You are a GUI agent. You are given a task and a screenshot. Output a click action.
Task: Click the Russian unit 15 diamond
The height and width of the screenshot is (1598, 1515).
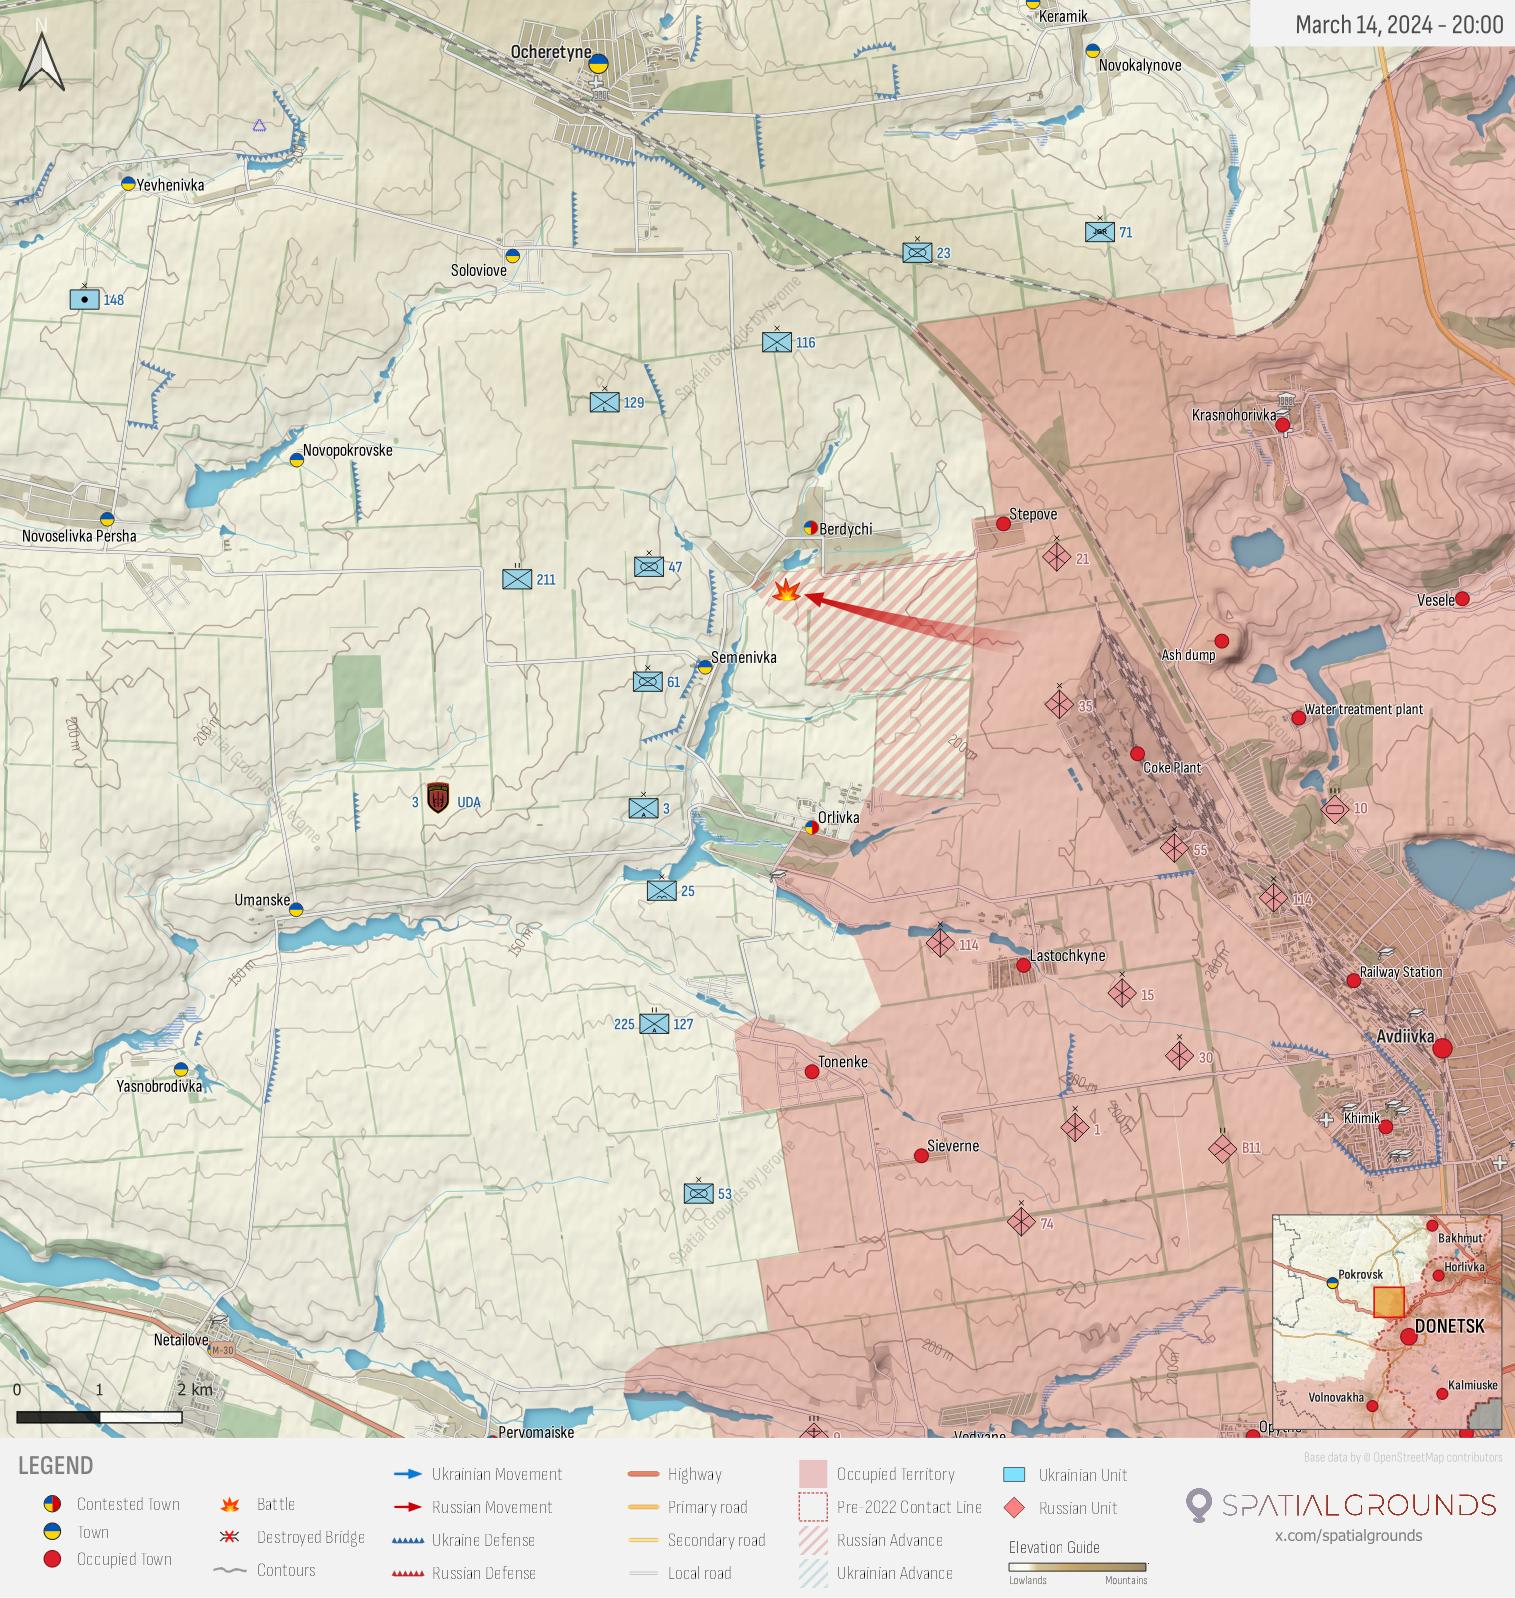point(1122,993)
